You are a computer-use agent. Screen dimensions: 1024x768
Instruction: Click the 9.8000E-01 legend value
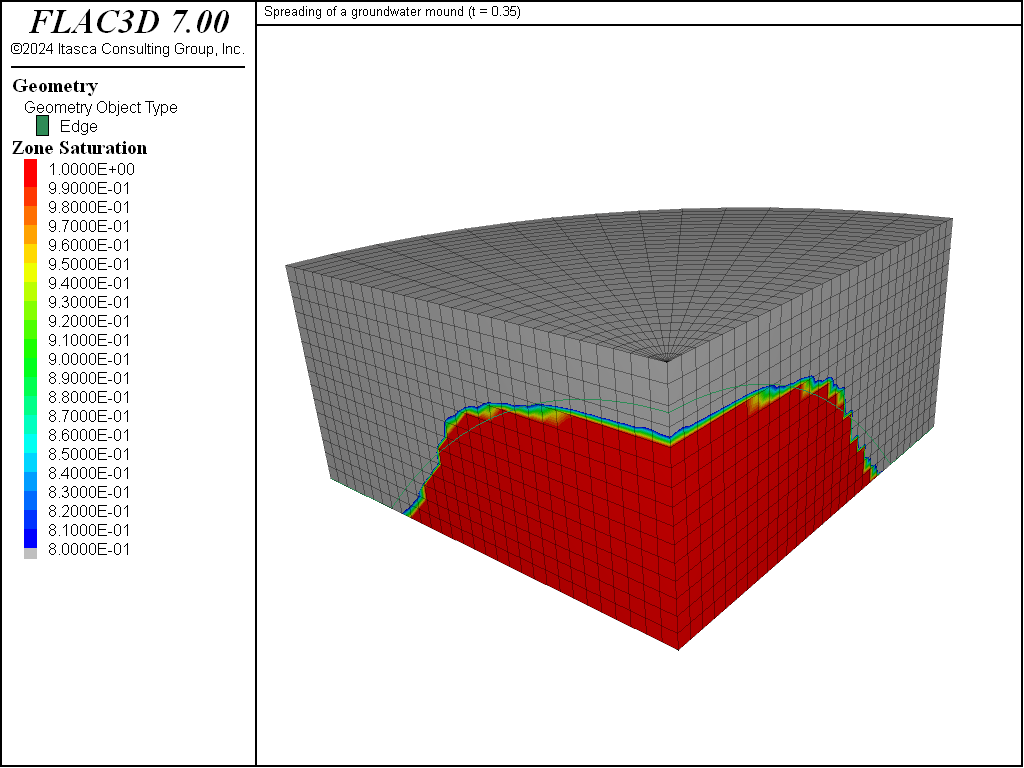pyautogui.click(x=89, y=207)
